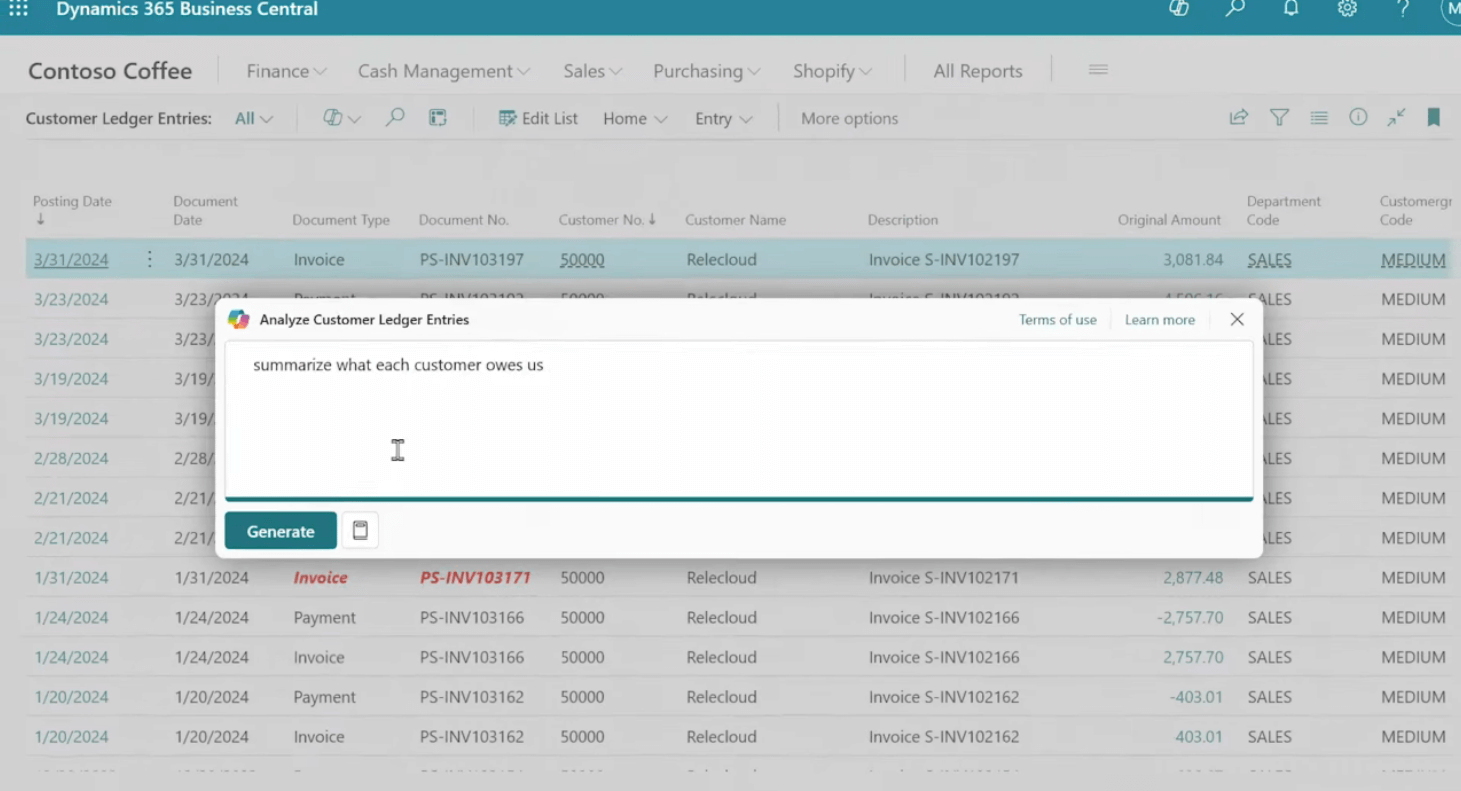Click the Learn more link
This screenshot has height=791, width=1461.
coord(1159,320)
